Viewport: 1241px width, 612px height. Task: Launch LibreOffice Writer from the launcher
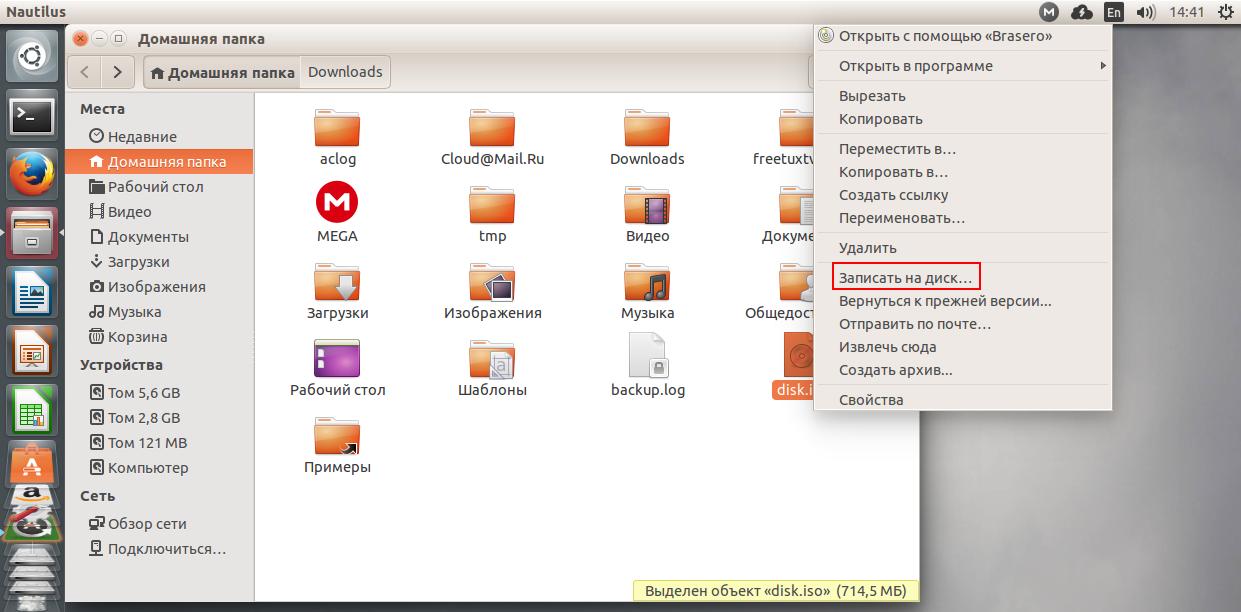pos(31,292)
